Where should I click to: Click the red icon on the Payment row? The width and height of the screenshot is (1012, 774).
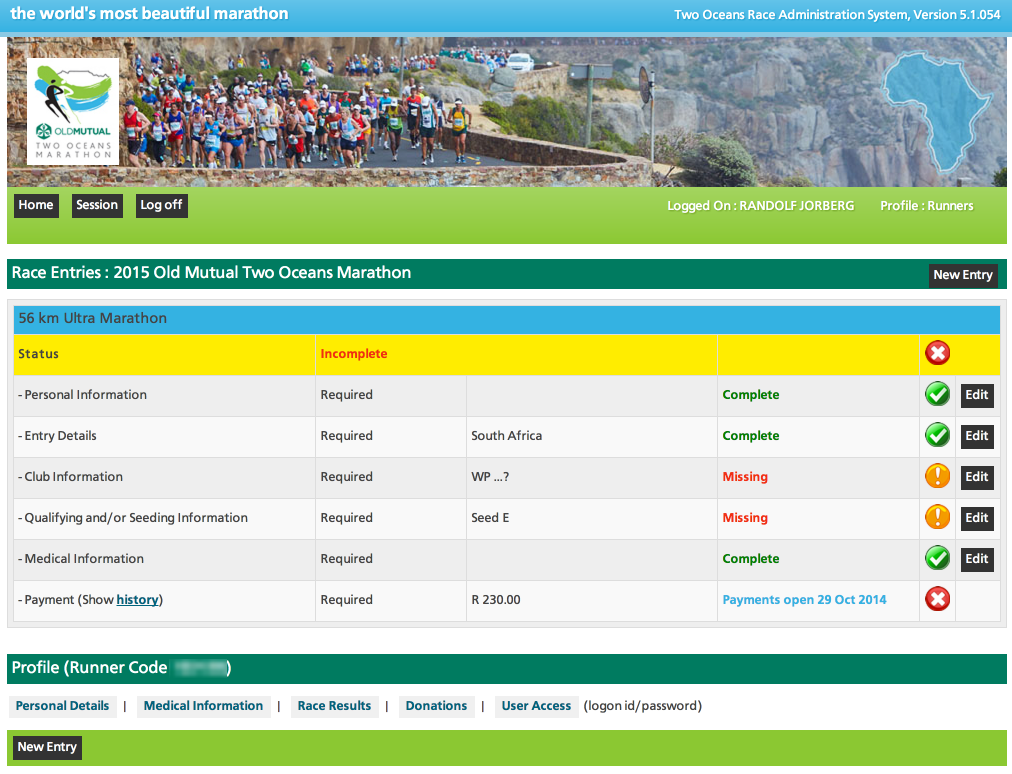pyautogui.click(x=937, y=599)
